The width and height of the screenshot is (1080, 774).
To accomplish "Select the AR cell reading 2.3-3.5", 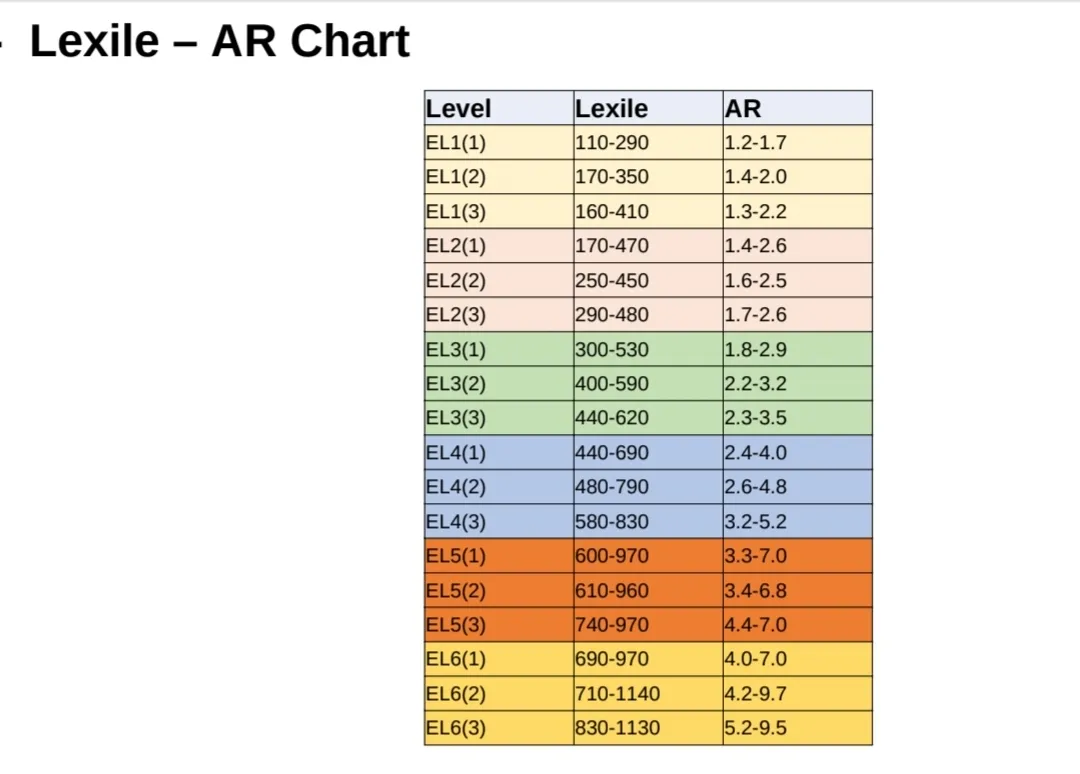I will point(797,418).
